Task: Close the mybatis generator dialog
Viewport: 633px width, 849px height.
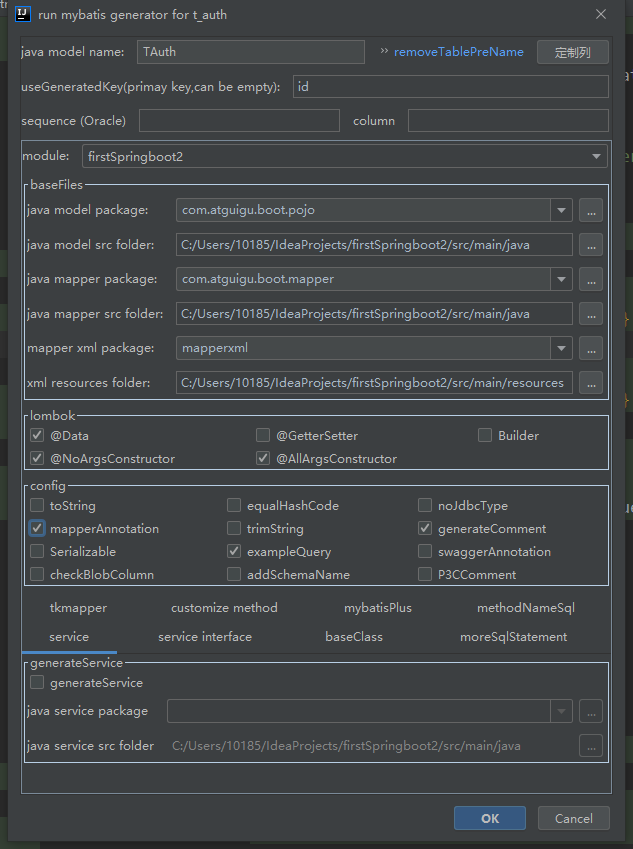Action: pos(600,15)
